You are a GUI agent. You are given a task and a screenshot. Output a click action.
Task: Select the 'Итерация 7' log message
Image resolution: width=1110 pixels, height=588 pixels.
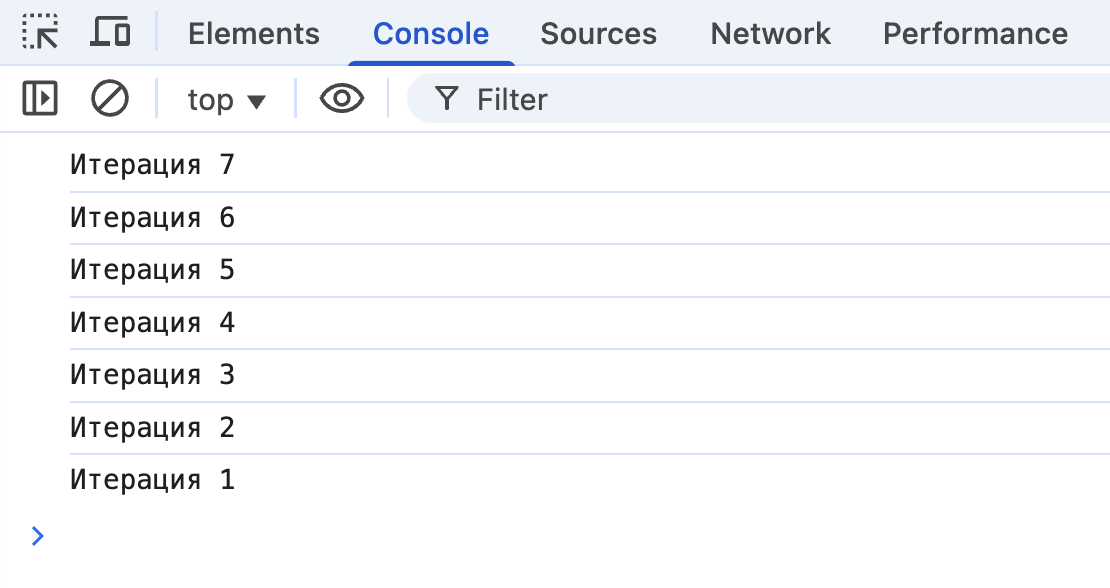pyautogui.click(x=152, y=165)
